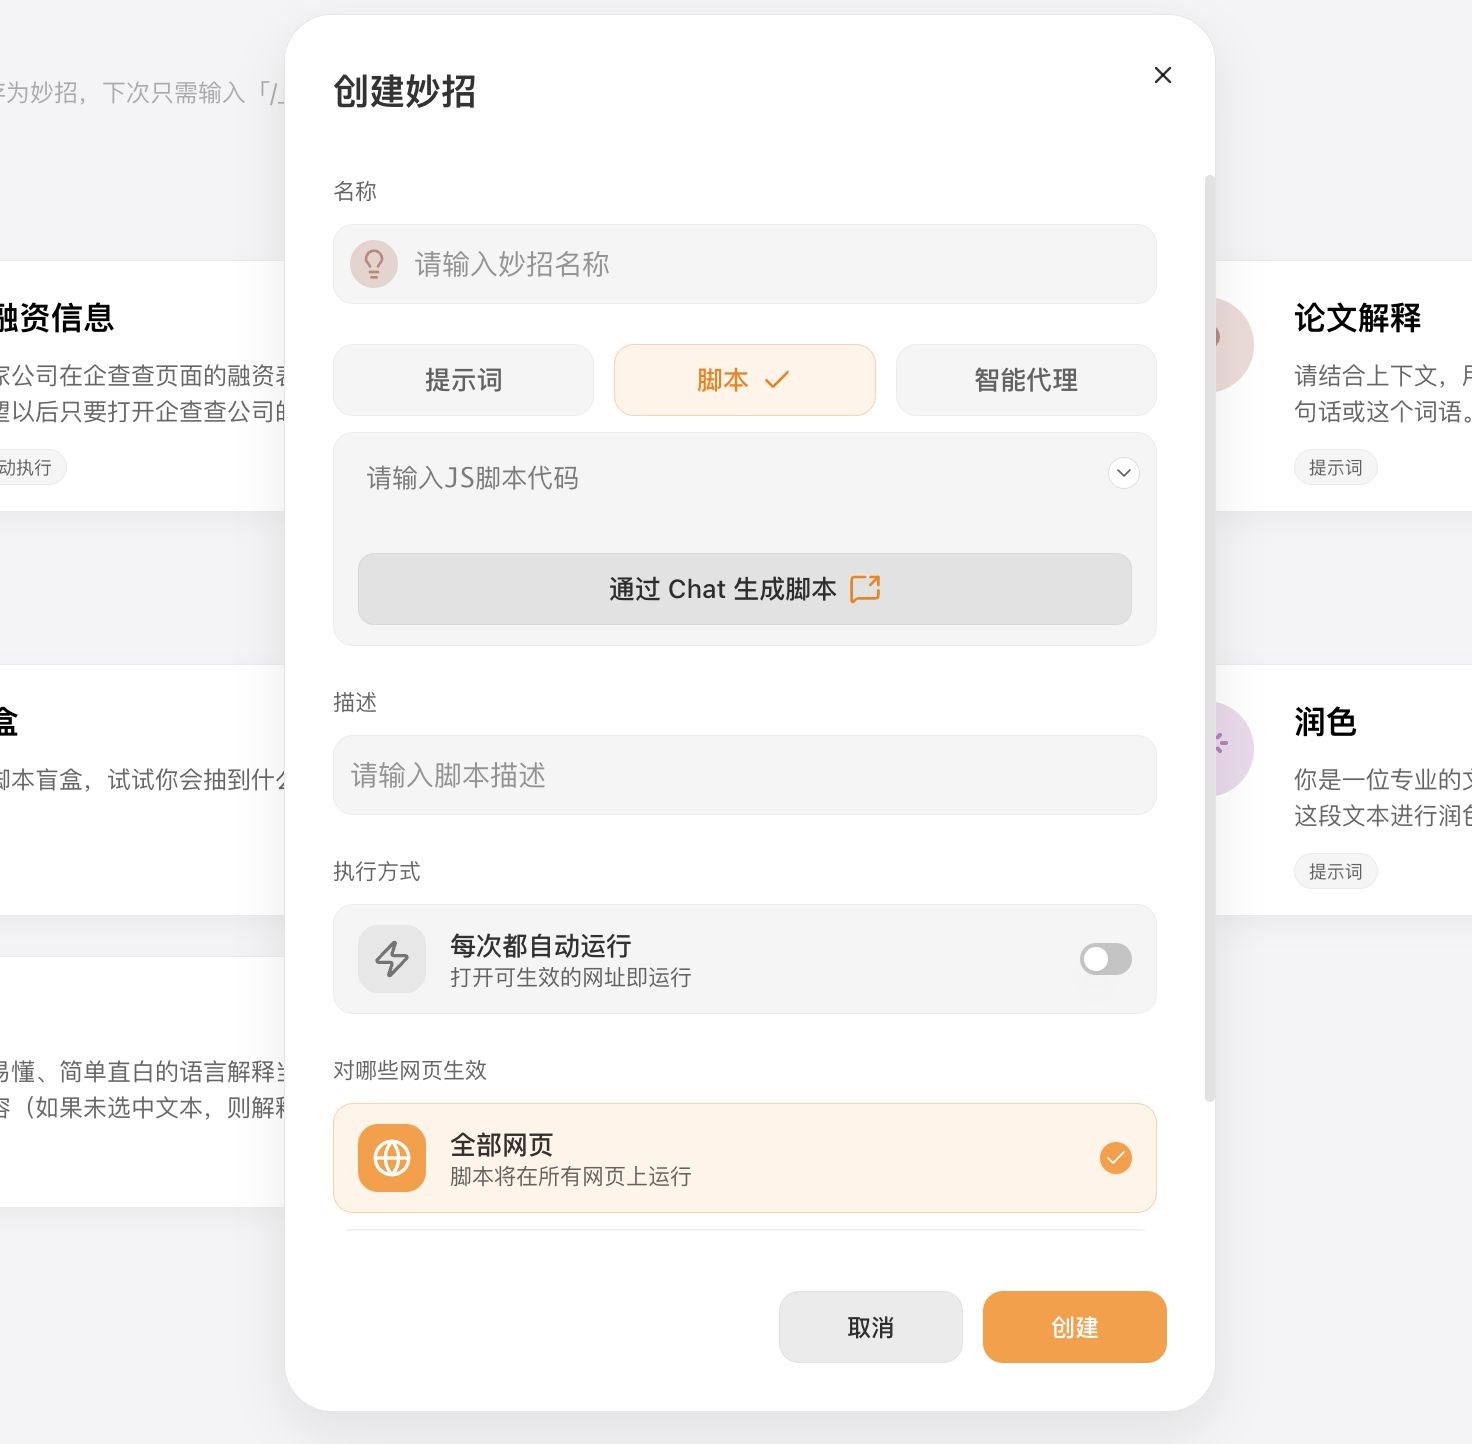
Task: Click the 脚本描述 input field
Action: point(744,775)
